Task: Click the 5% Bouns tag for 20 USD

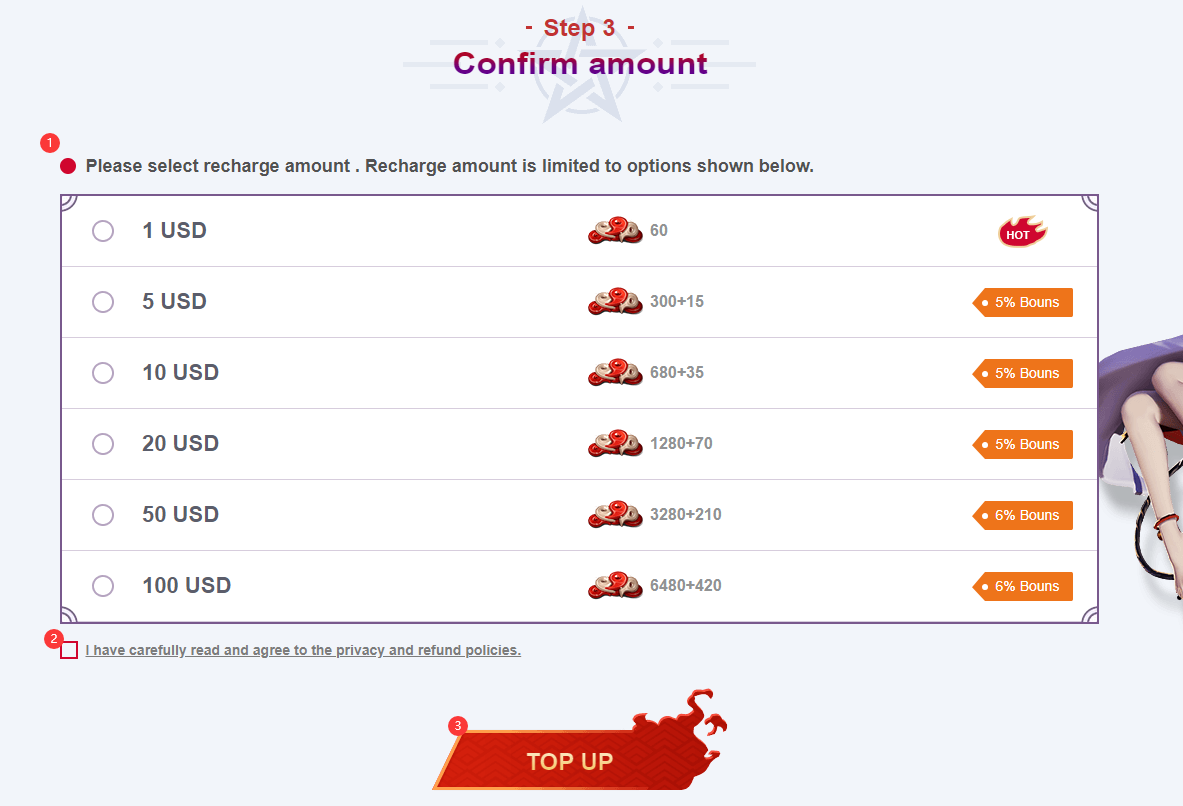Action: click(x=1022, y=444)
